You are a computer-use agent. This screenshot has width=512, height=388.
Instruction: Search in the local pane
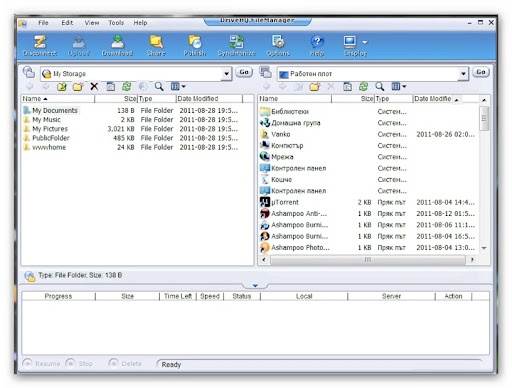380,87
